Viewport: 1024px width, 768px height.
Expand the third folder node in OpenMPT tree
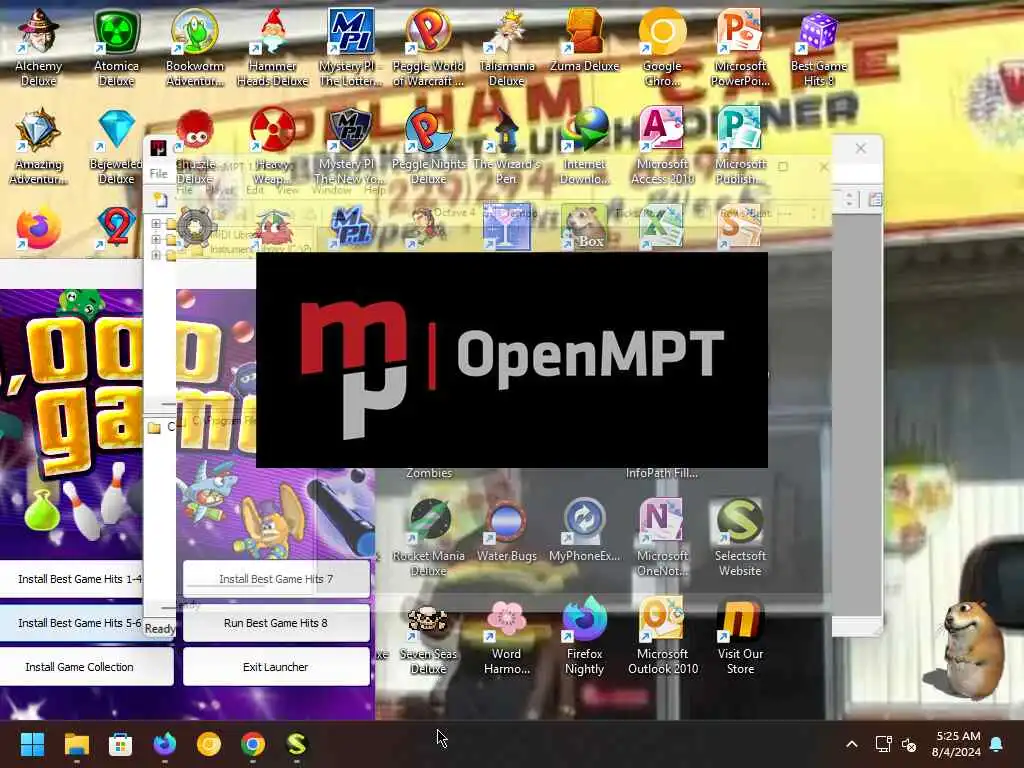click(155, 255)
